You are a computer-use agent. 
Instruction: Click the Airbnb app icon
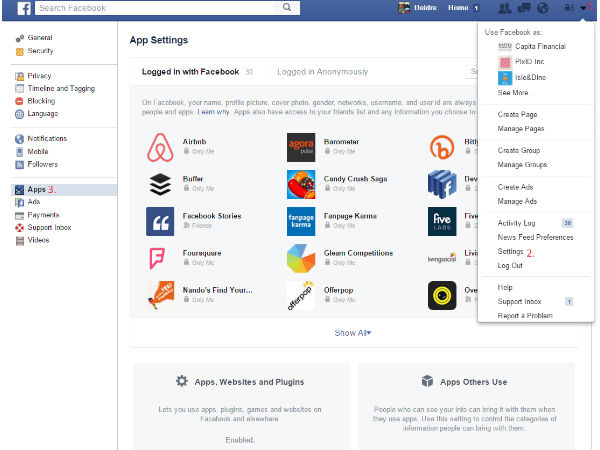coord(160,148)
